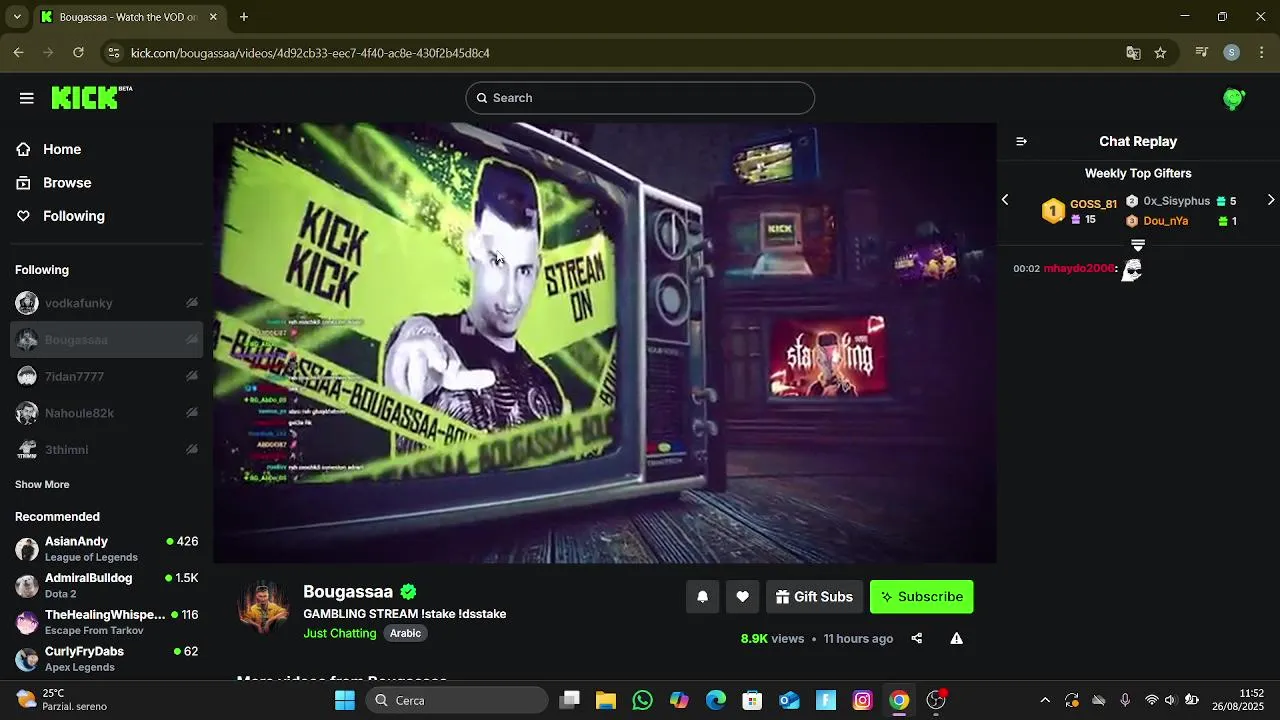Open Dou_nYa gifter profile
This screenshot has height=720, width=1280.
(x=1165, y=221)
